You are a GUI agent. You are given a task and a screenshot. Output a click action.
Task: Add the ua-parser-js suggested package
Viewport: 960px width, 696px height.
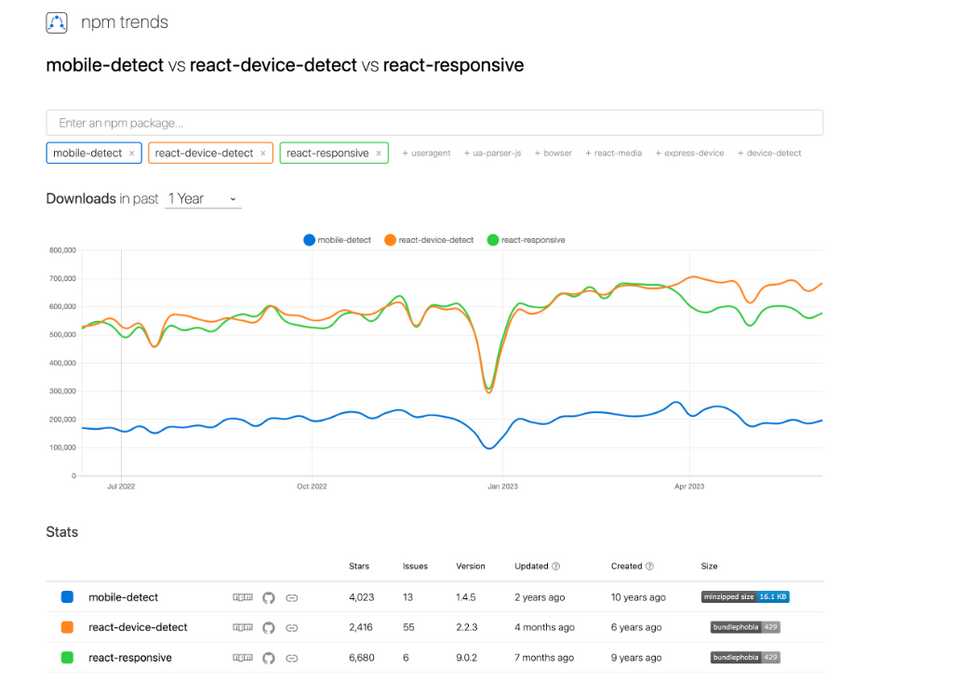point(492,153)
